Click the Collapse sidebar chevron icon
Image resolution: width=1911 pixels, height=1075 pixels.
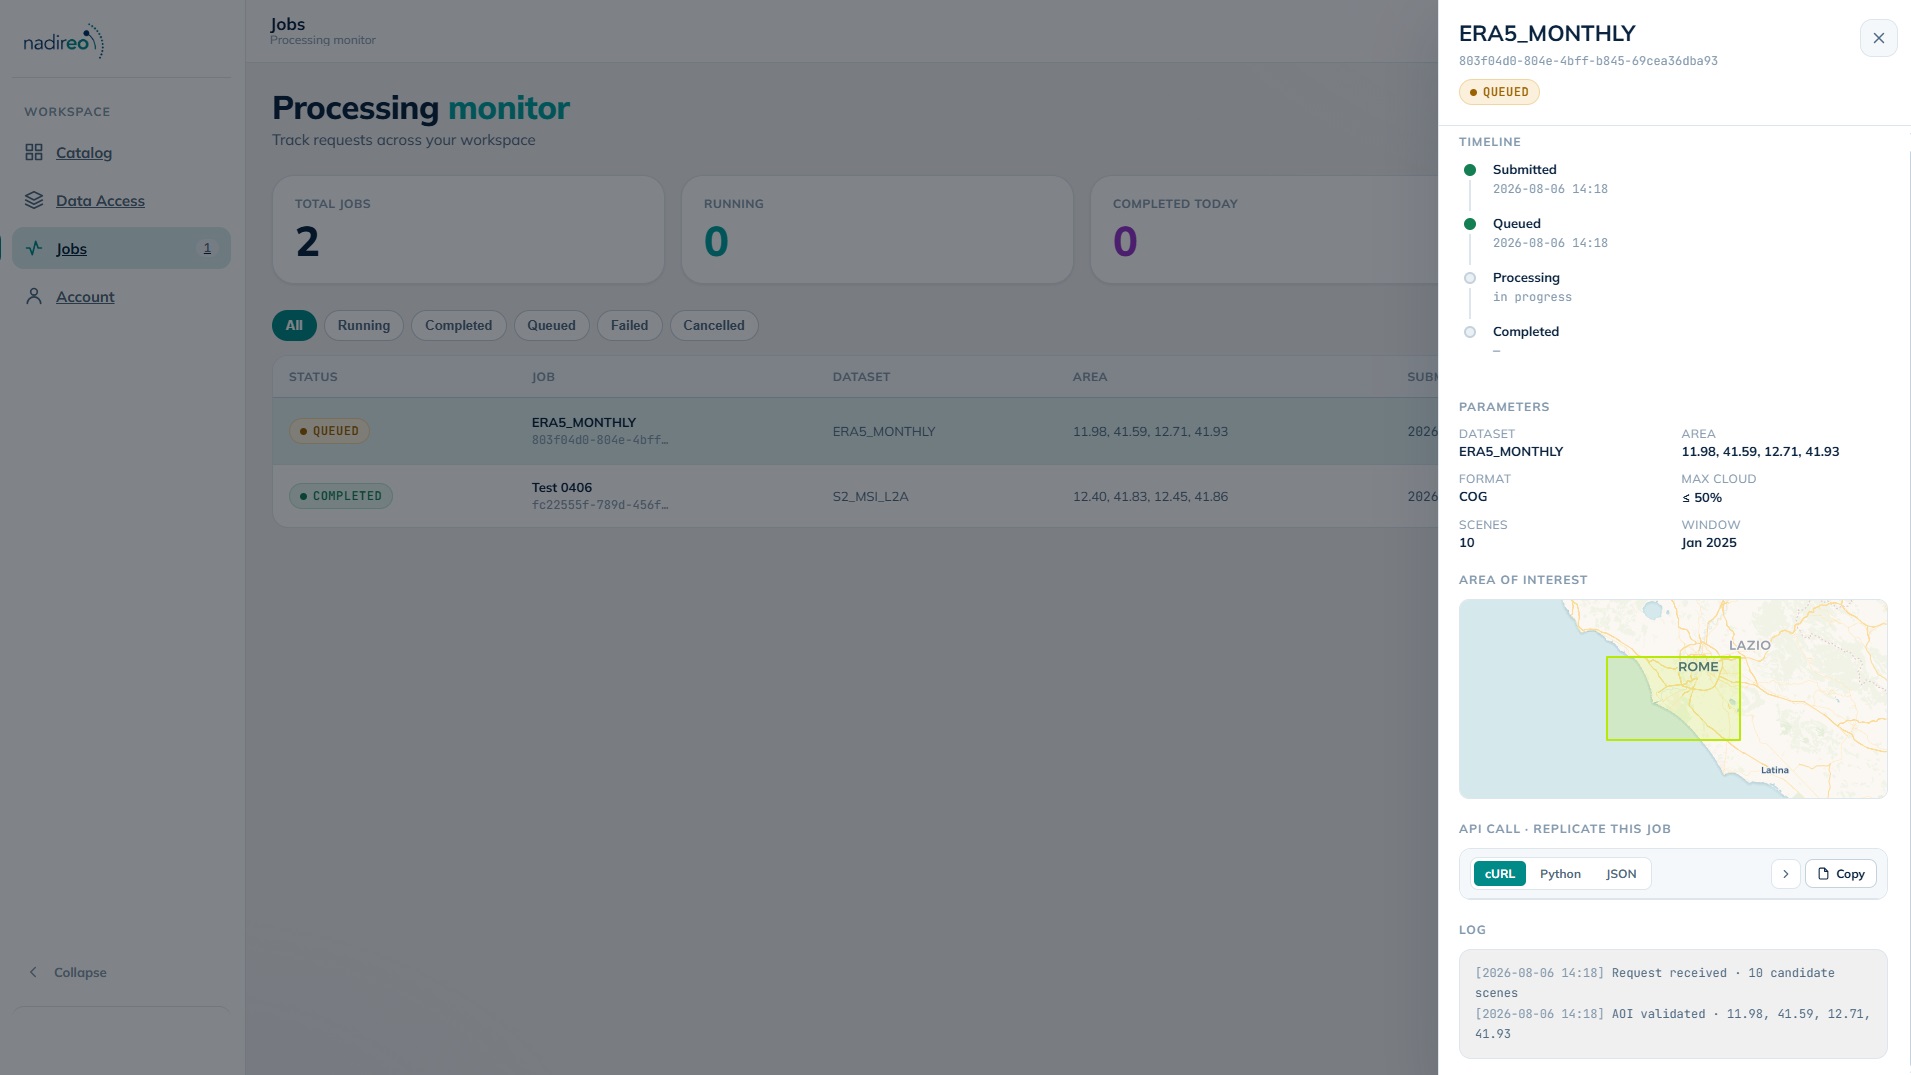coord(33,972)
